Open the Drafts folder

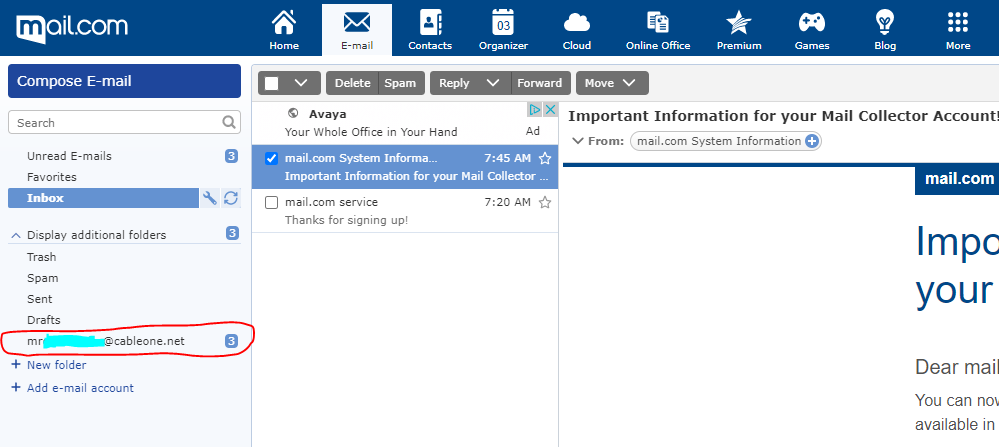point(43,320)
